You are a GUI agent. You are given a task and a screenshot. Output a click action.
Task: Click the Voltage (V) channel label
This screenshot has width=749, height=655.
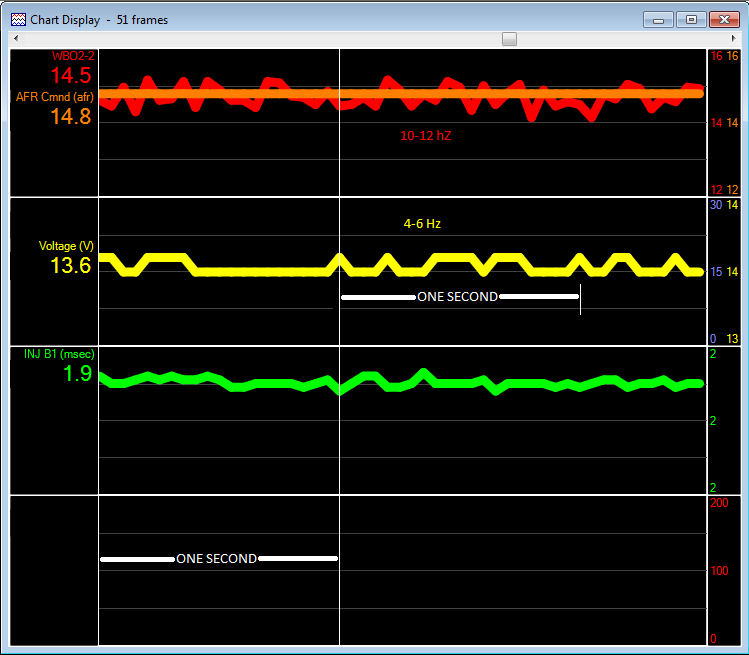[x=65, y=246]
